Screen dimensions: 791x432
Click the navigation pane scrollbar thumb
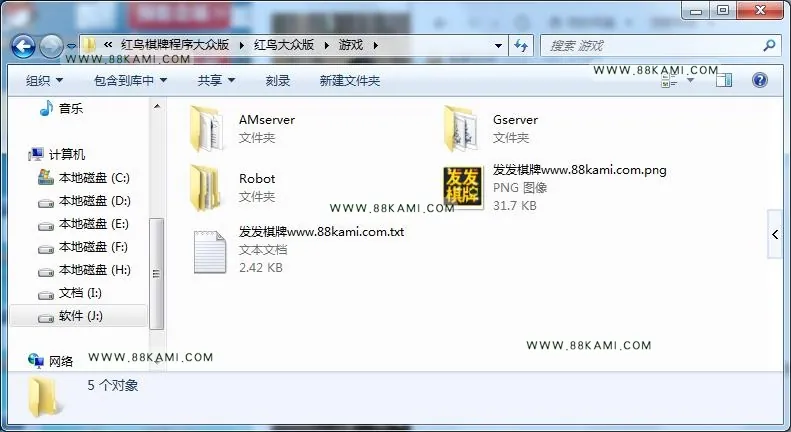[x=156, y=273]
